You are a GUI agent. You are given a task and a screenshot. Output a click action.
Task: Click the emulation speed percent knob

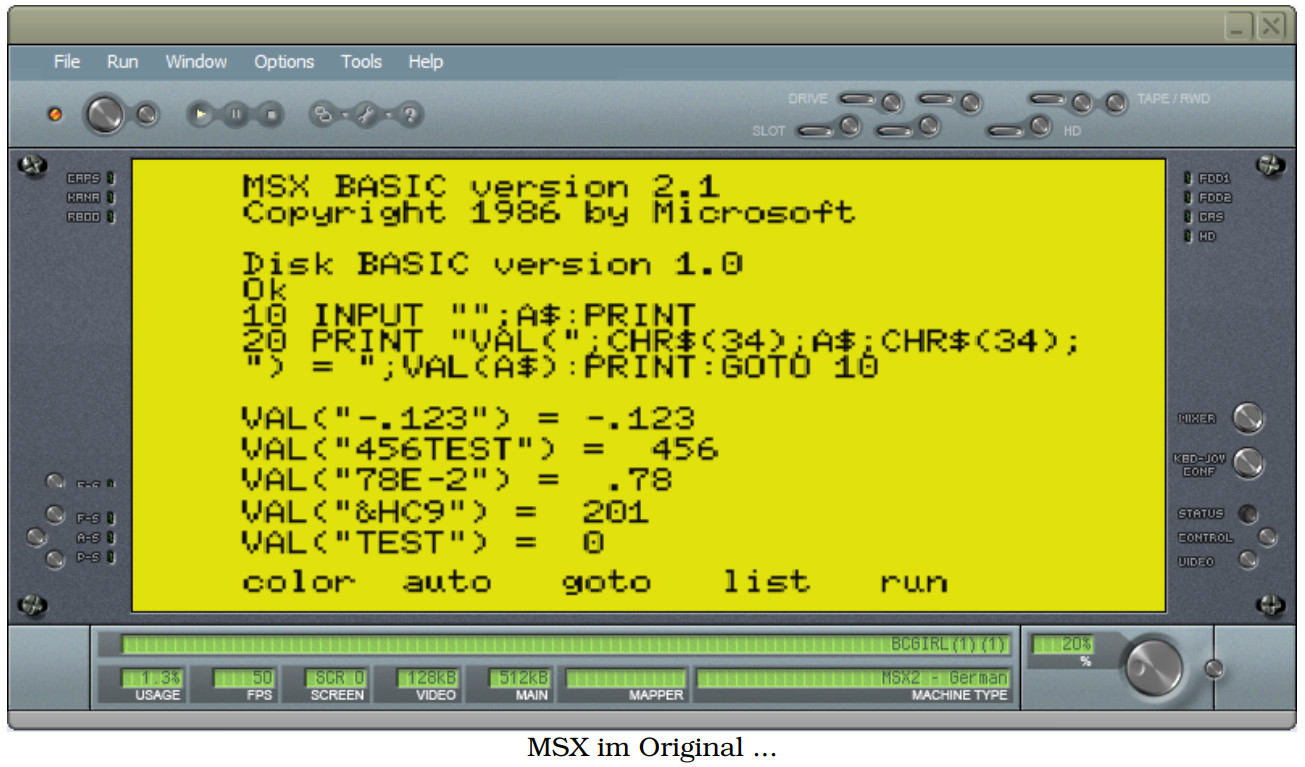click(x=1153, y=666)
